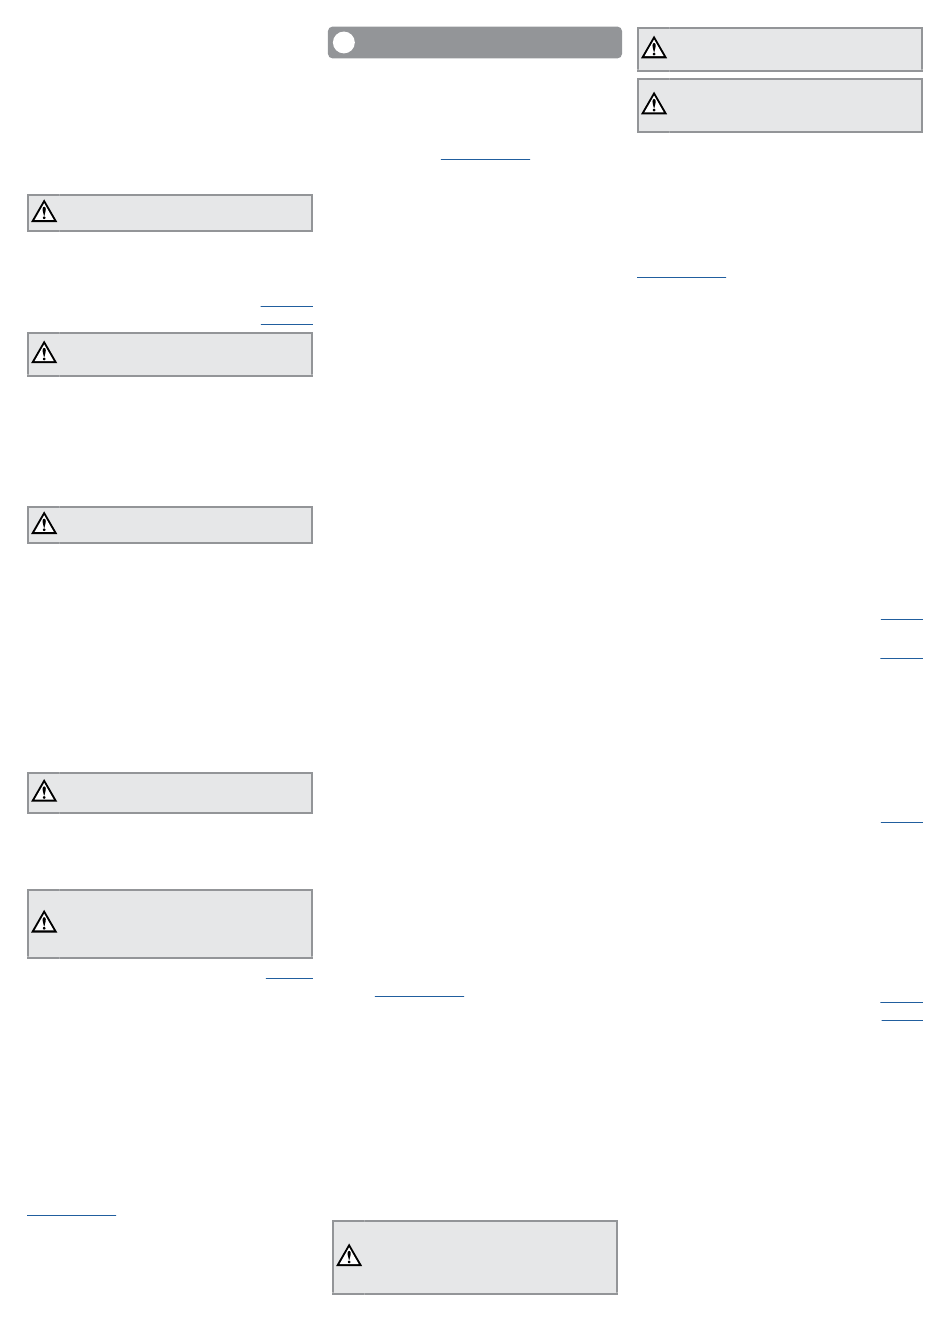The height and width of the screenshot is (1344, 950).
Task: Open the topmost blue link in the right column
Action: (901, 620)
